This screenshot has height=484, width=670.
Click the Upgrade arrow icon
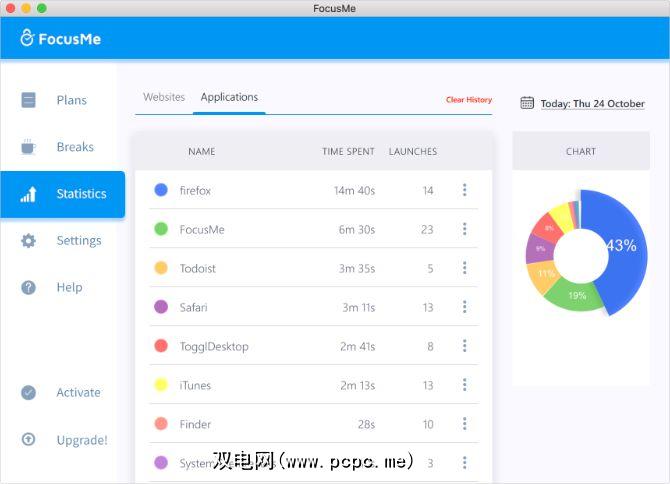point(28,439)
